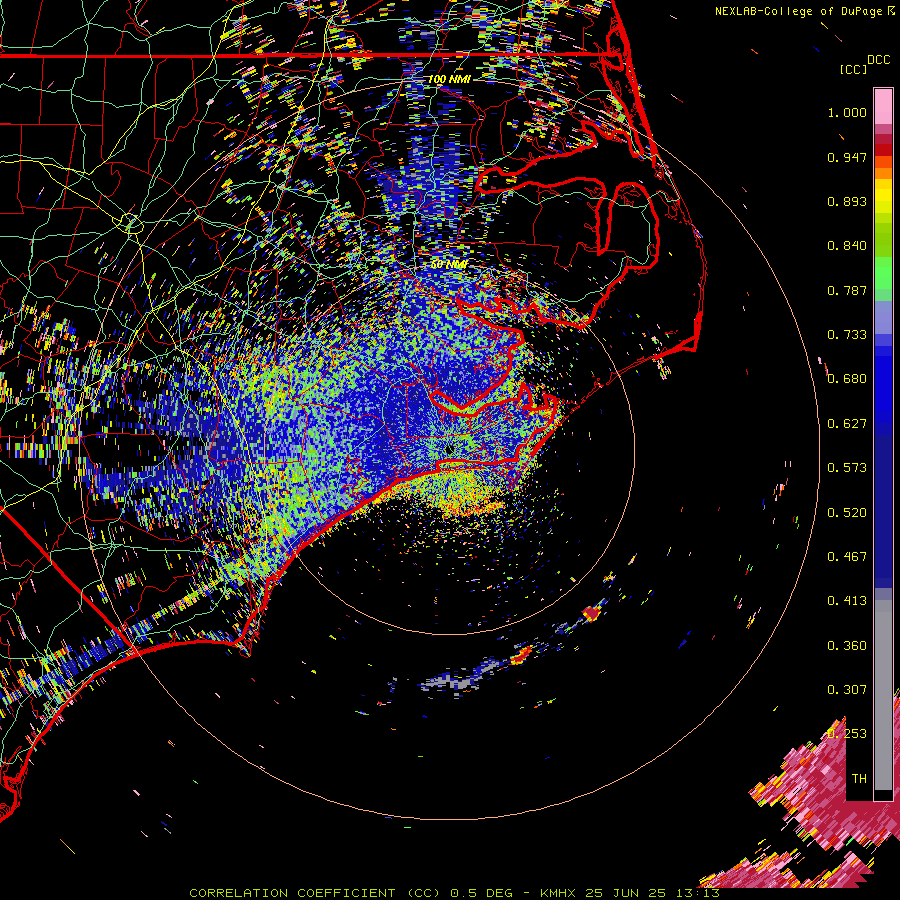Click the 1.000 legend value
This screenshot has height=900, width=900.
(847, 112)
